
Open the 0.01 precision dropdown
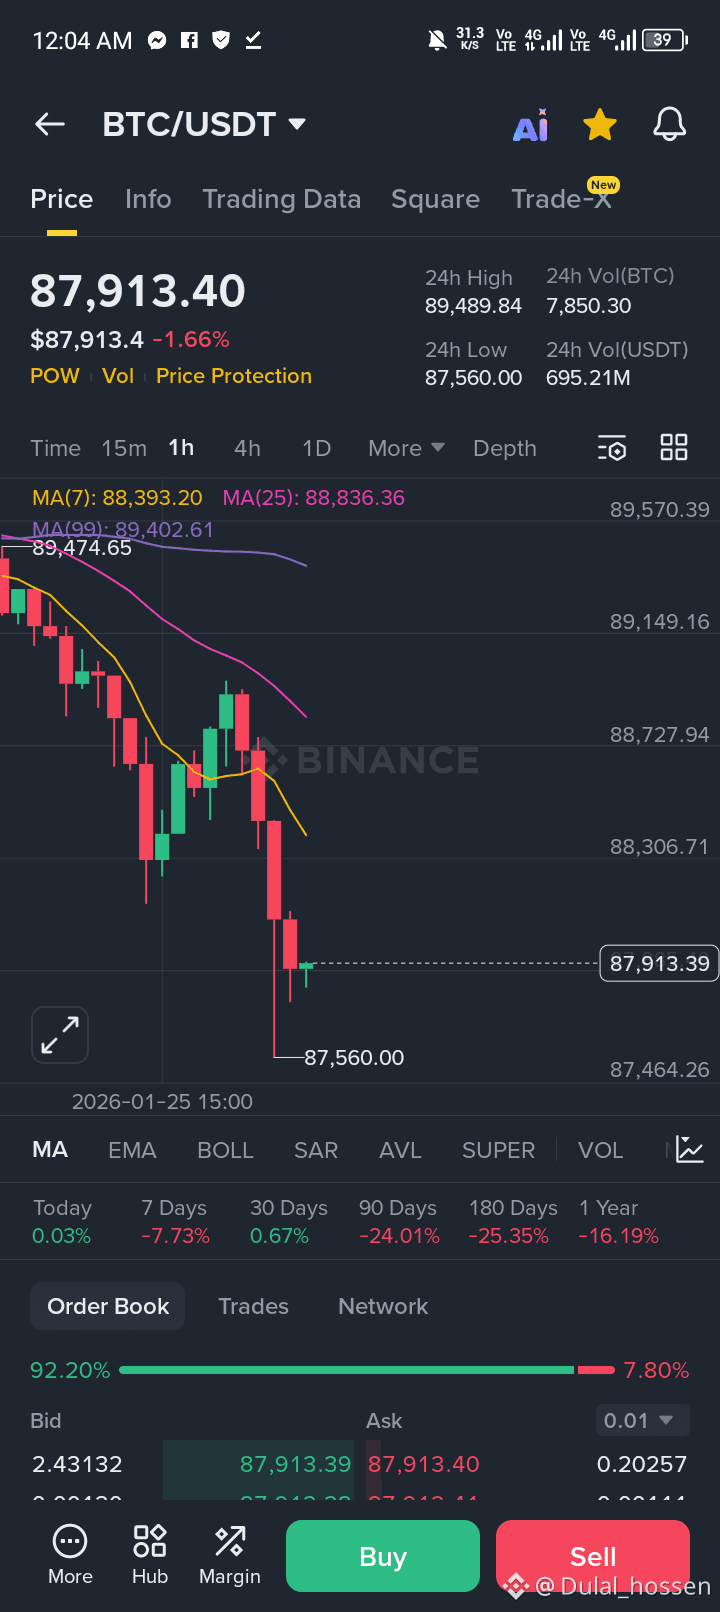coord(642,1420)
